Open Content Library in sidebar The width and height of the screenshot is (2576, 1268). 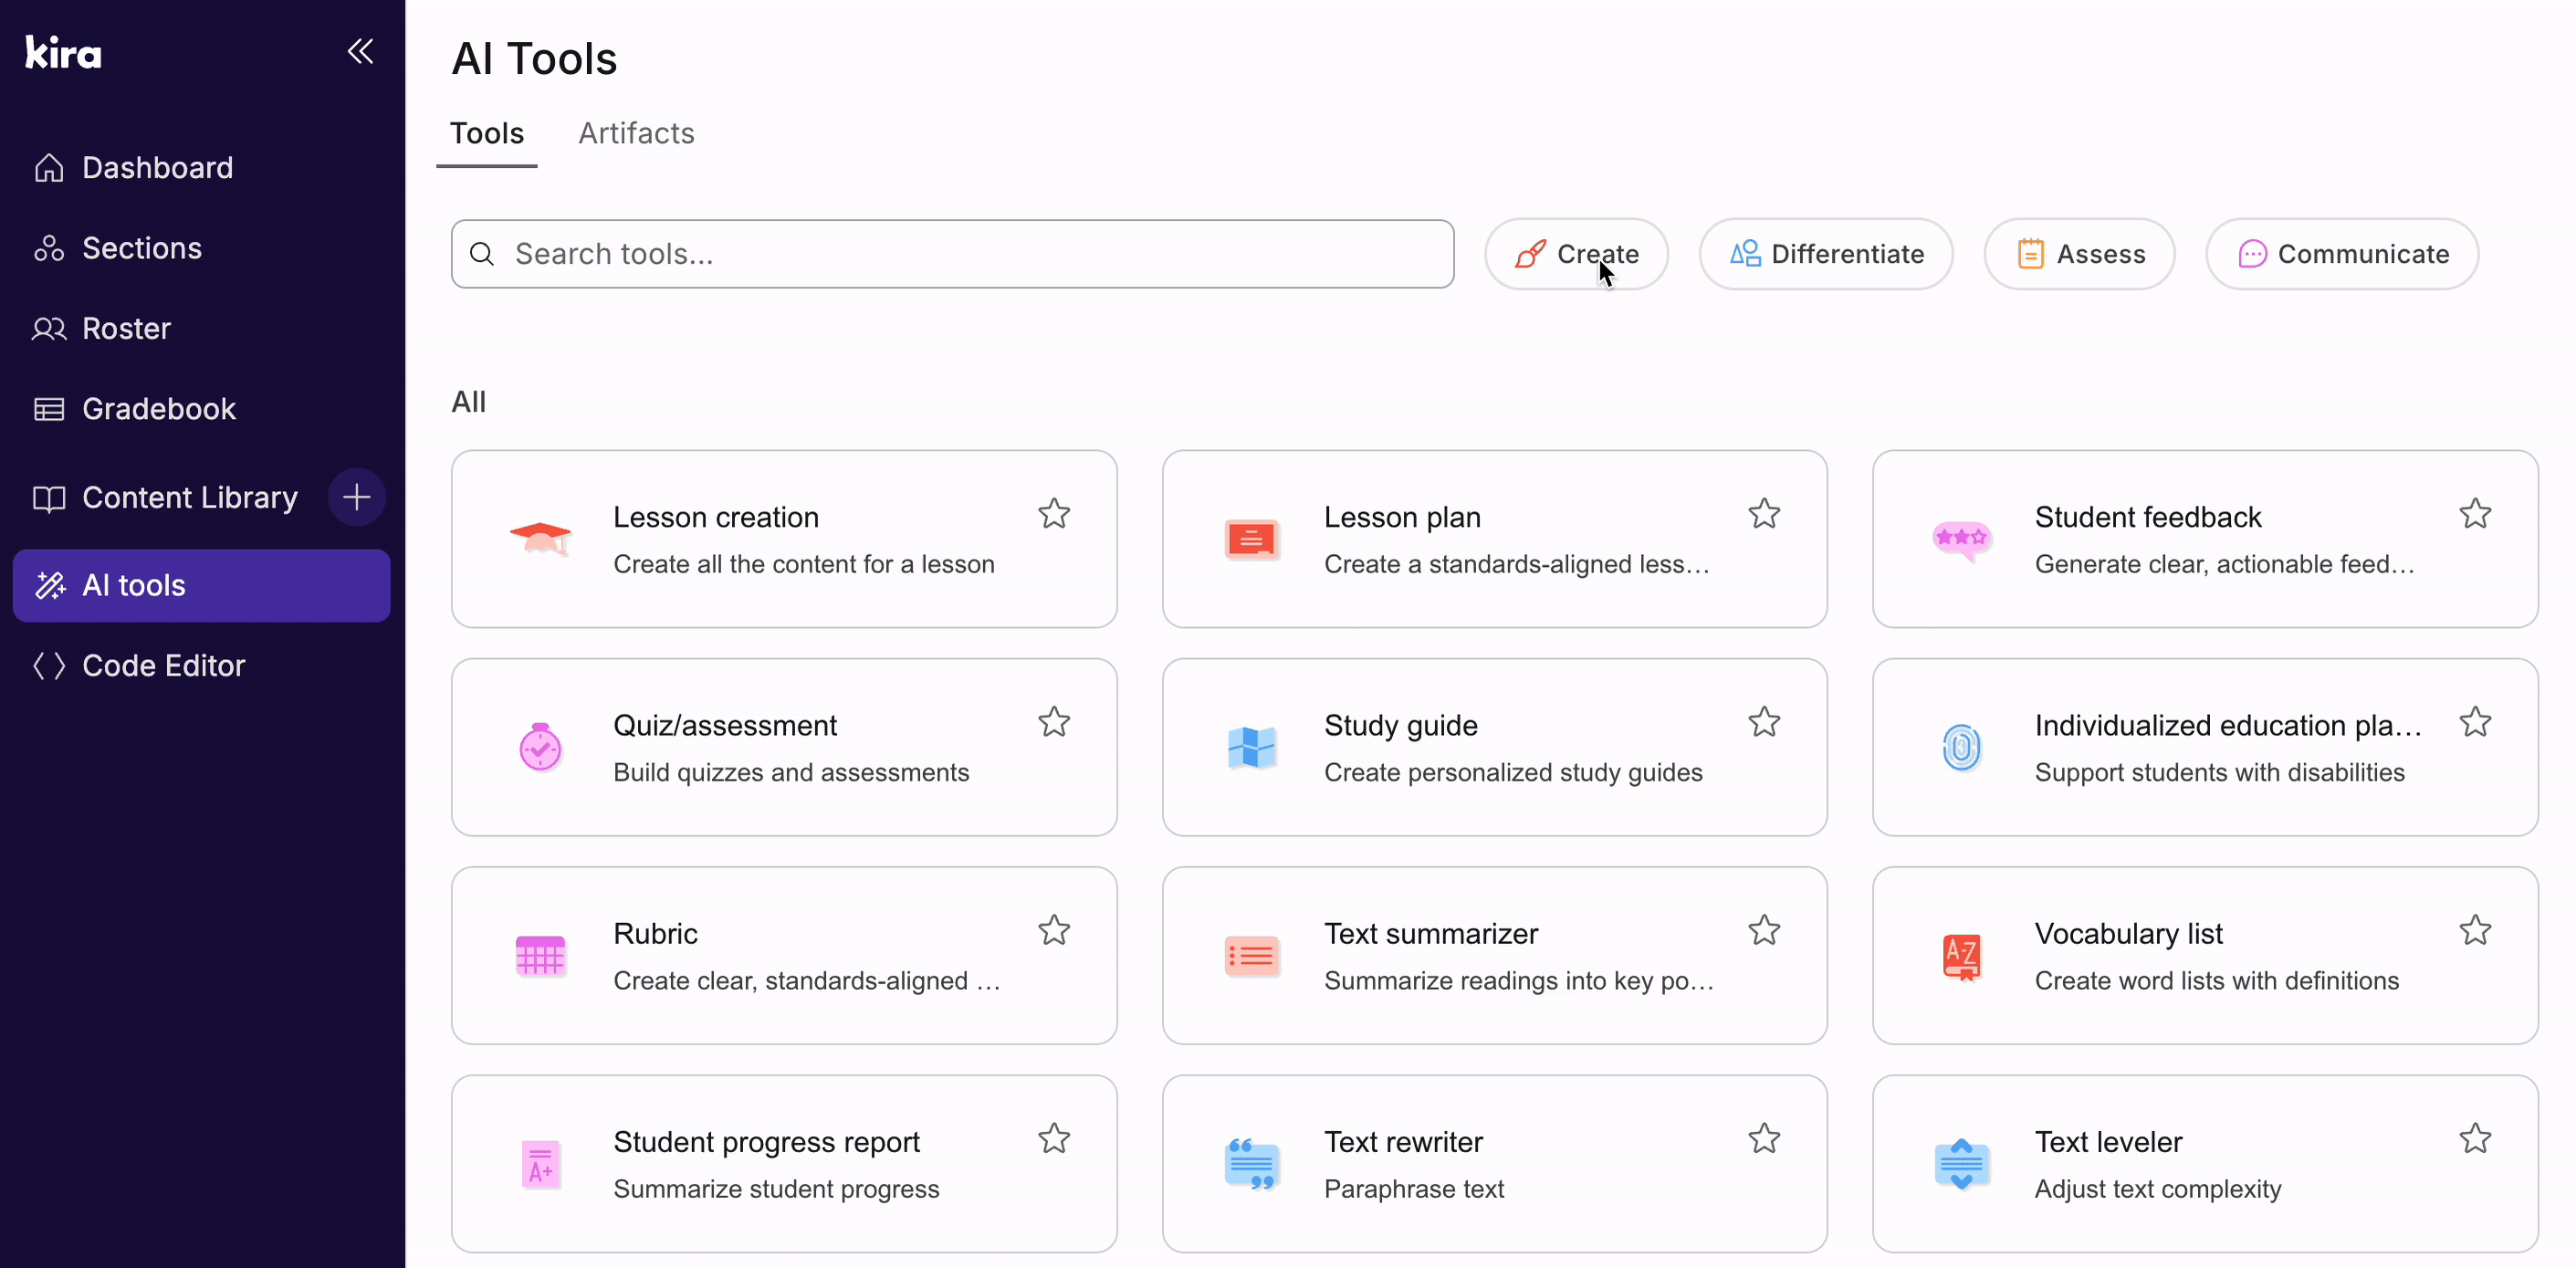pos(190,497)
